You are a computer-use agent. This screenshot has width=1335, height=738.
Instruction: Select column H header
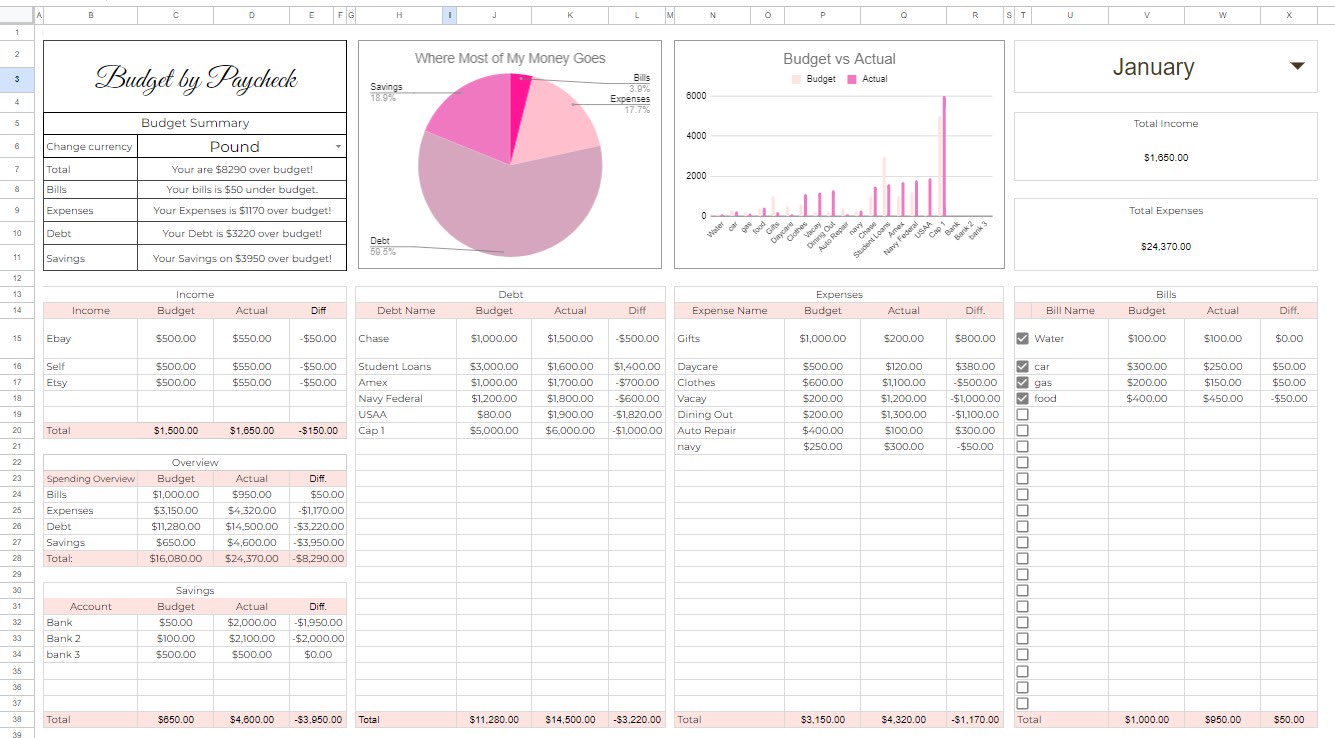(400, 15)
